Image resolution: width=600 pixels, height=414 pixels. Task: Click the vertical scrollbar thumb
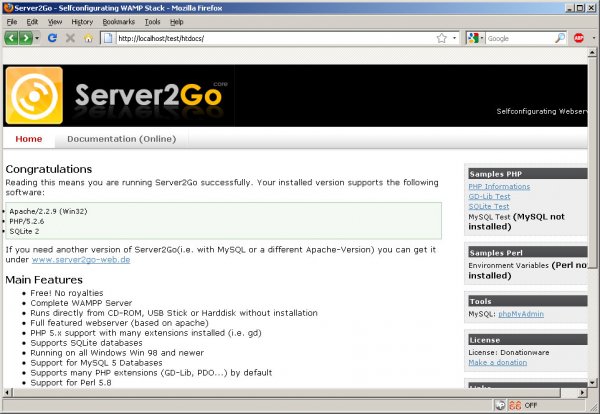[x=592, y=163]
